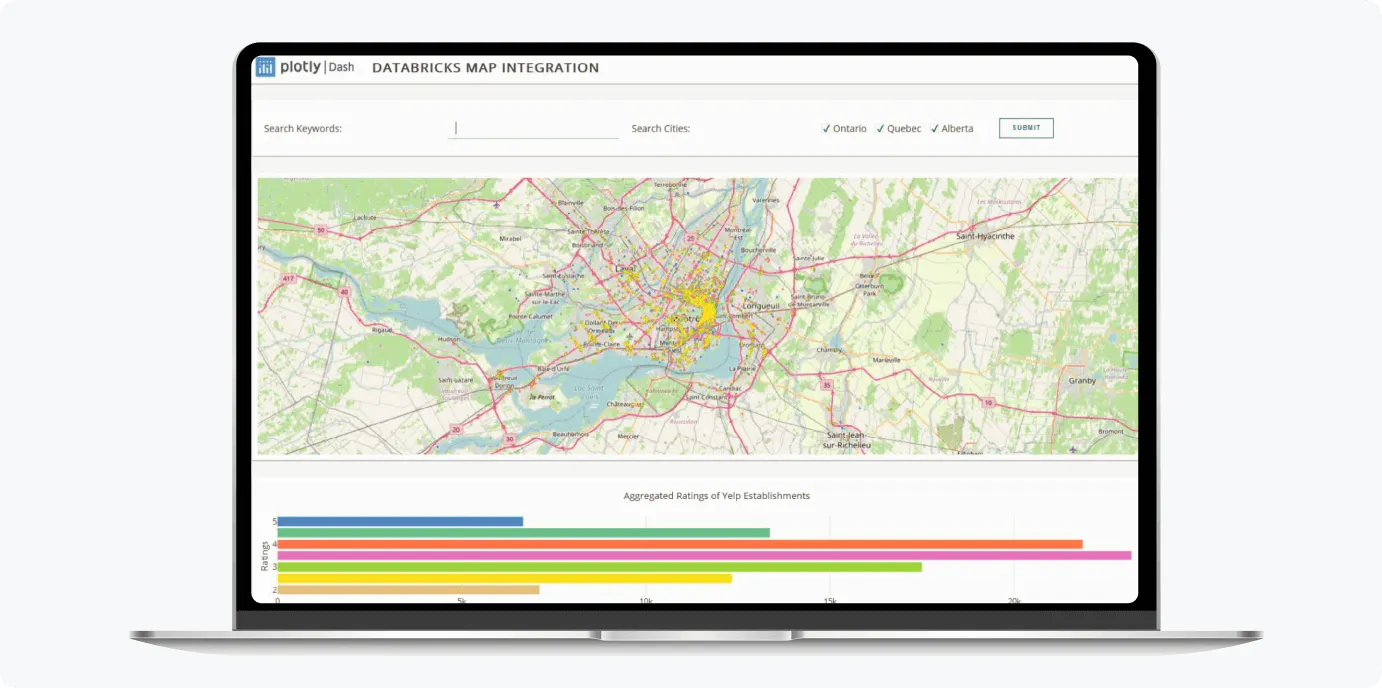The image size is (1382, 688).
Task: Click Saint-Jean-sur-Richelieu on the map
Action: pyautogui.click(x=848, y=440)
